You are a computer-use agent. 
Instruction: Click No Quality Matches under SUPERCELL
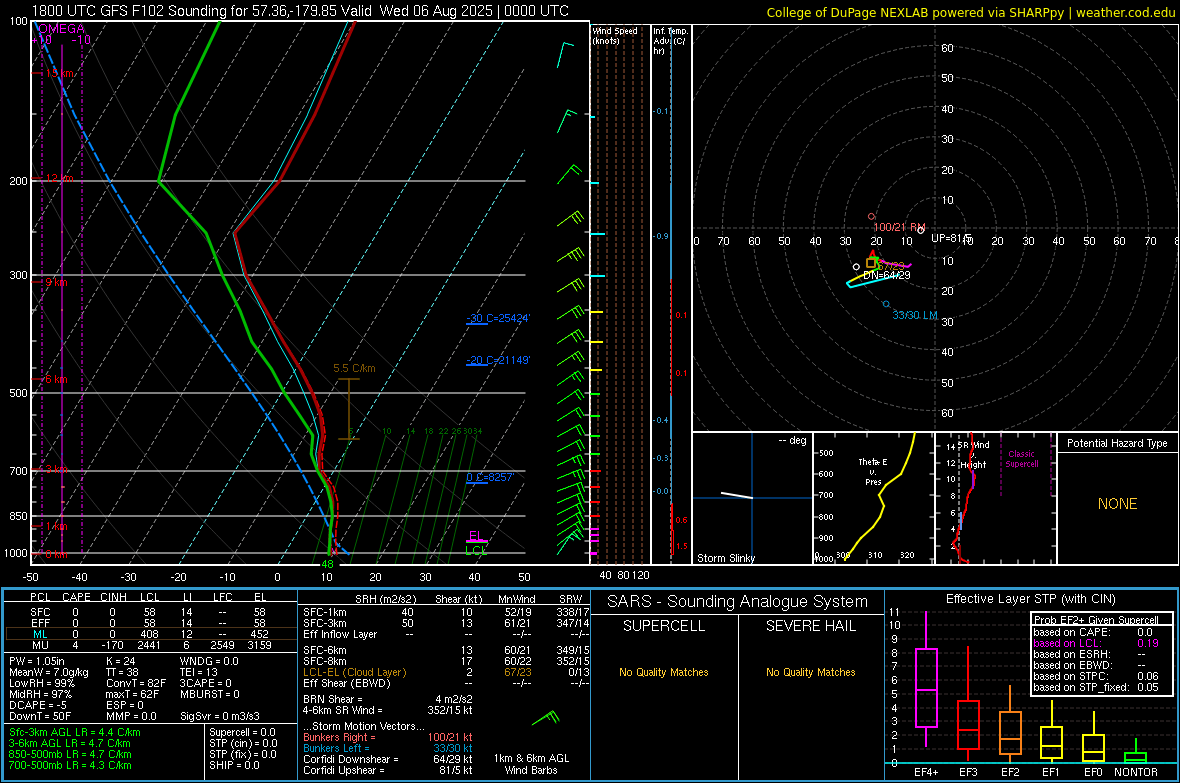664,672
